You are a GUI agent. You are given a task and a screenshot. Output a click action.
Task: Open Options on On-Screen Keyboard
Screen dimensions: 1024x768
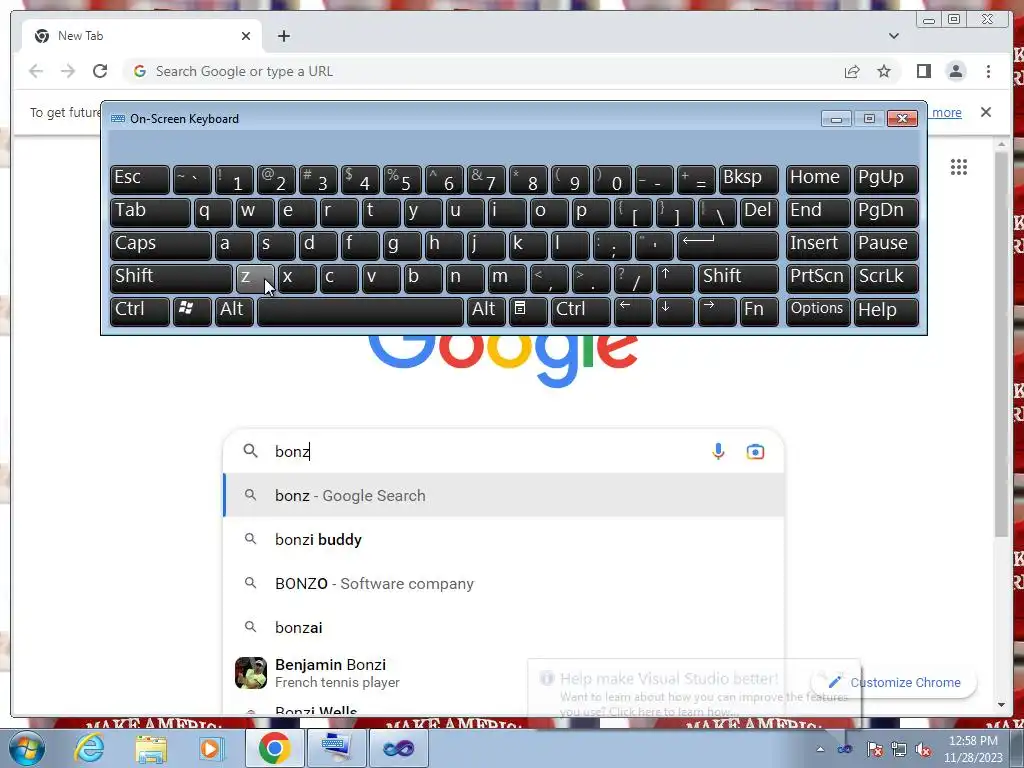pos(818,311)
